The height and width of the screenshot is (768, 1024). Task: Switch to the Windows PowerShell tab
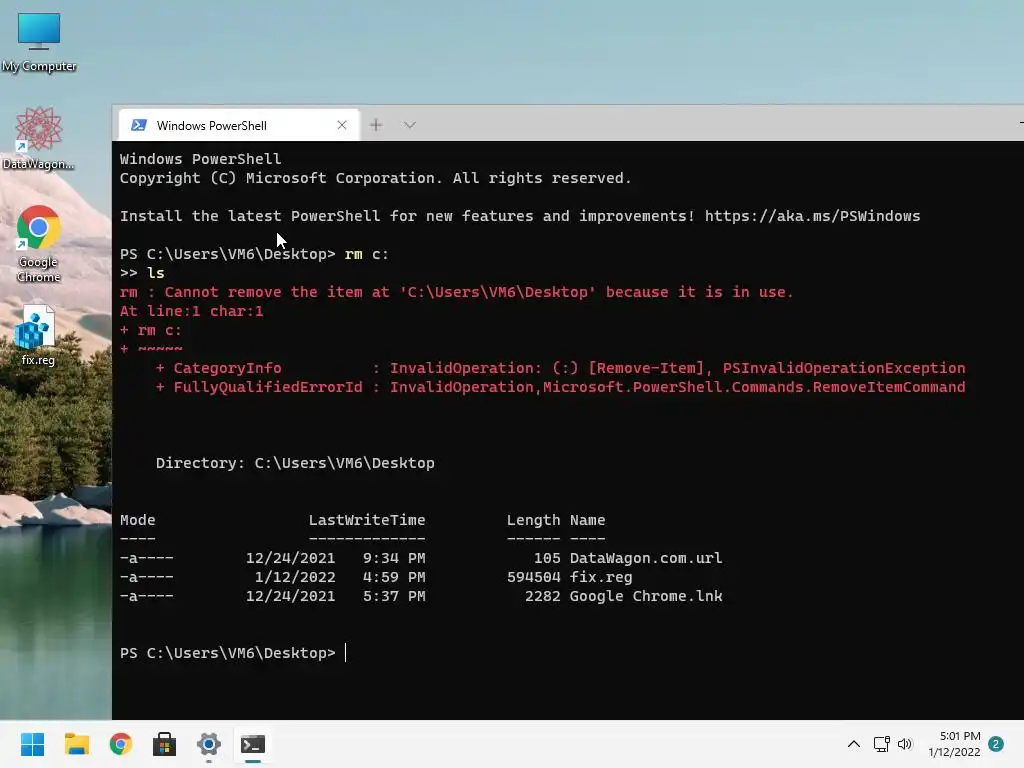point(239,125)
